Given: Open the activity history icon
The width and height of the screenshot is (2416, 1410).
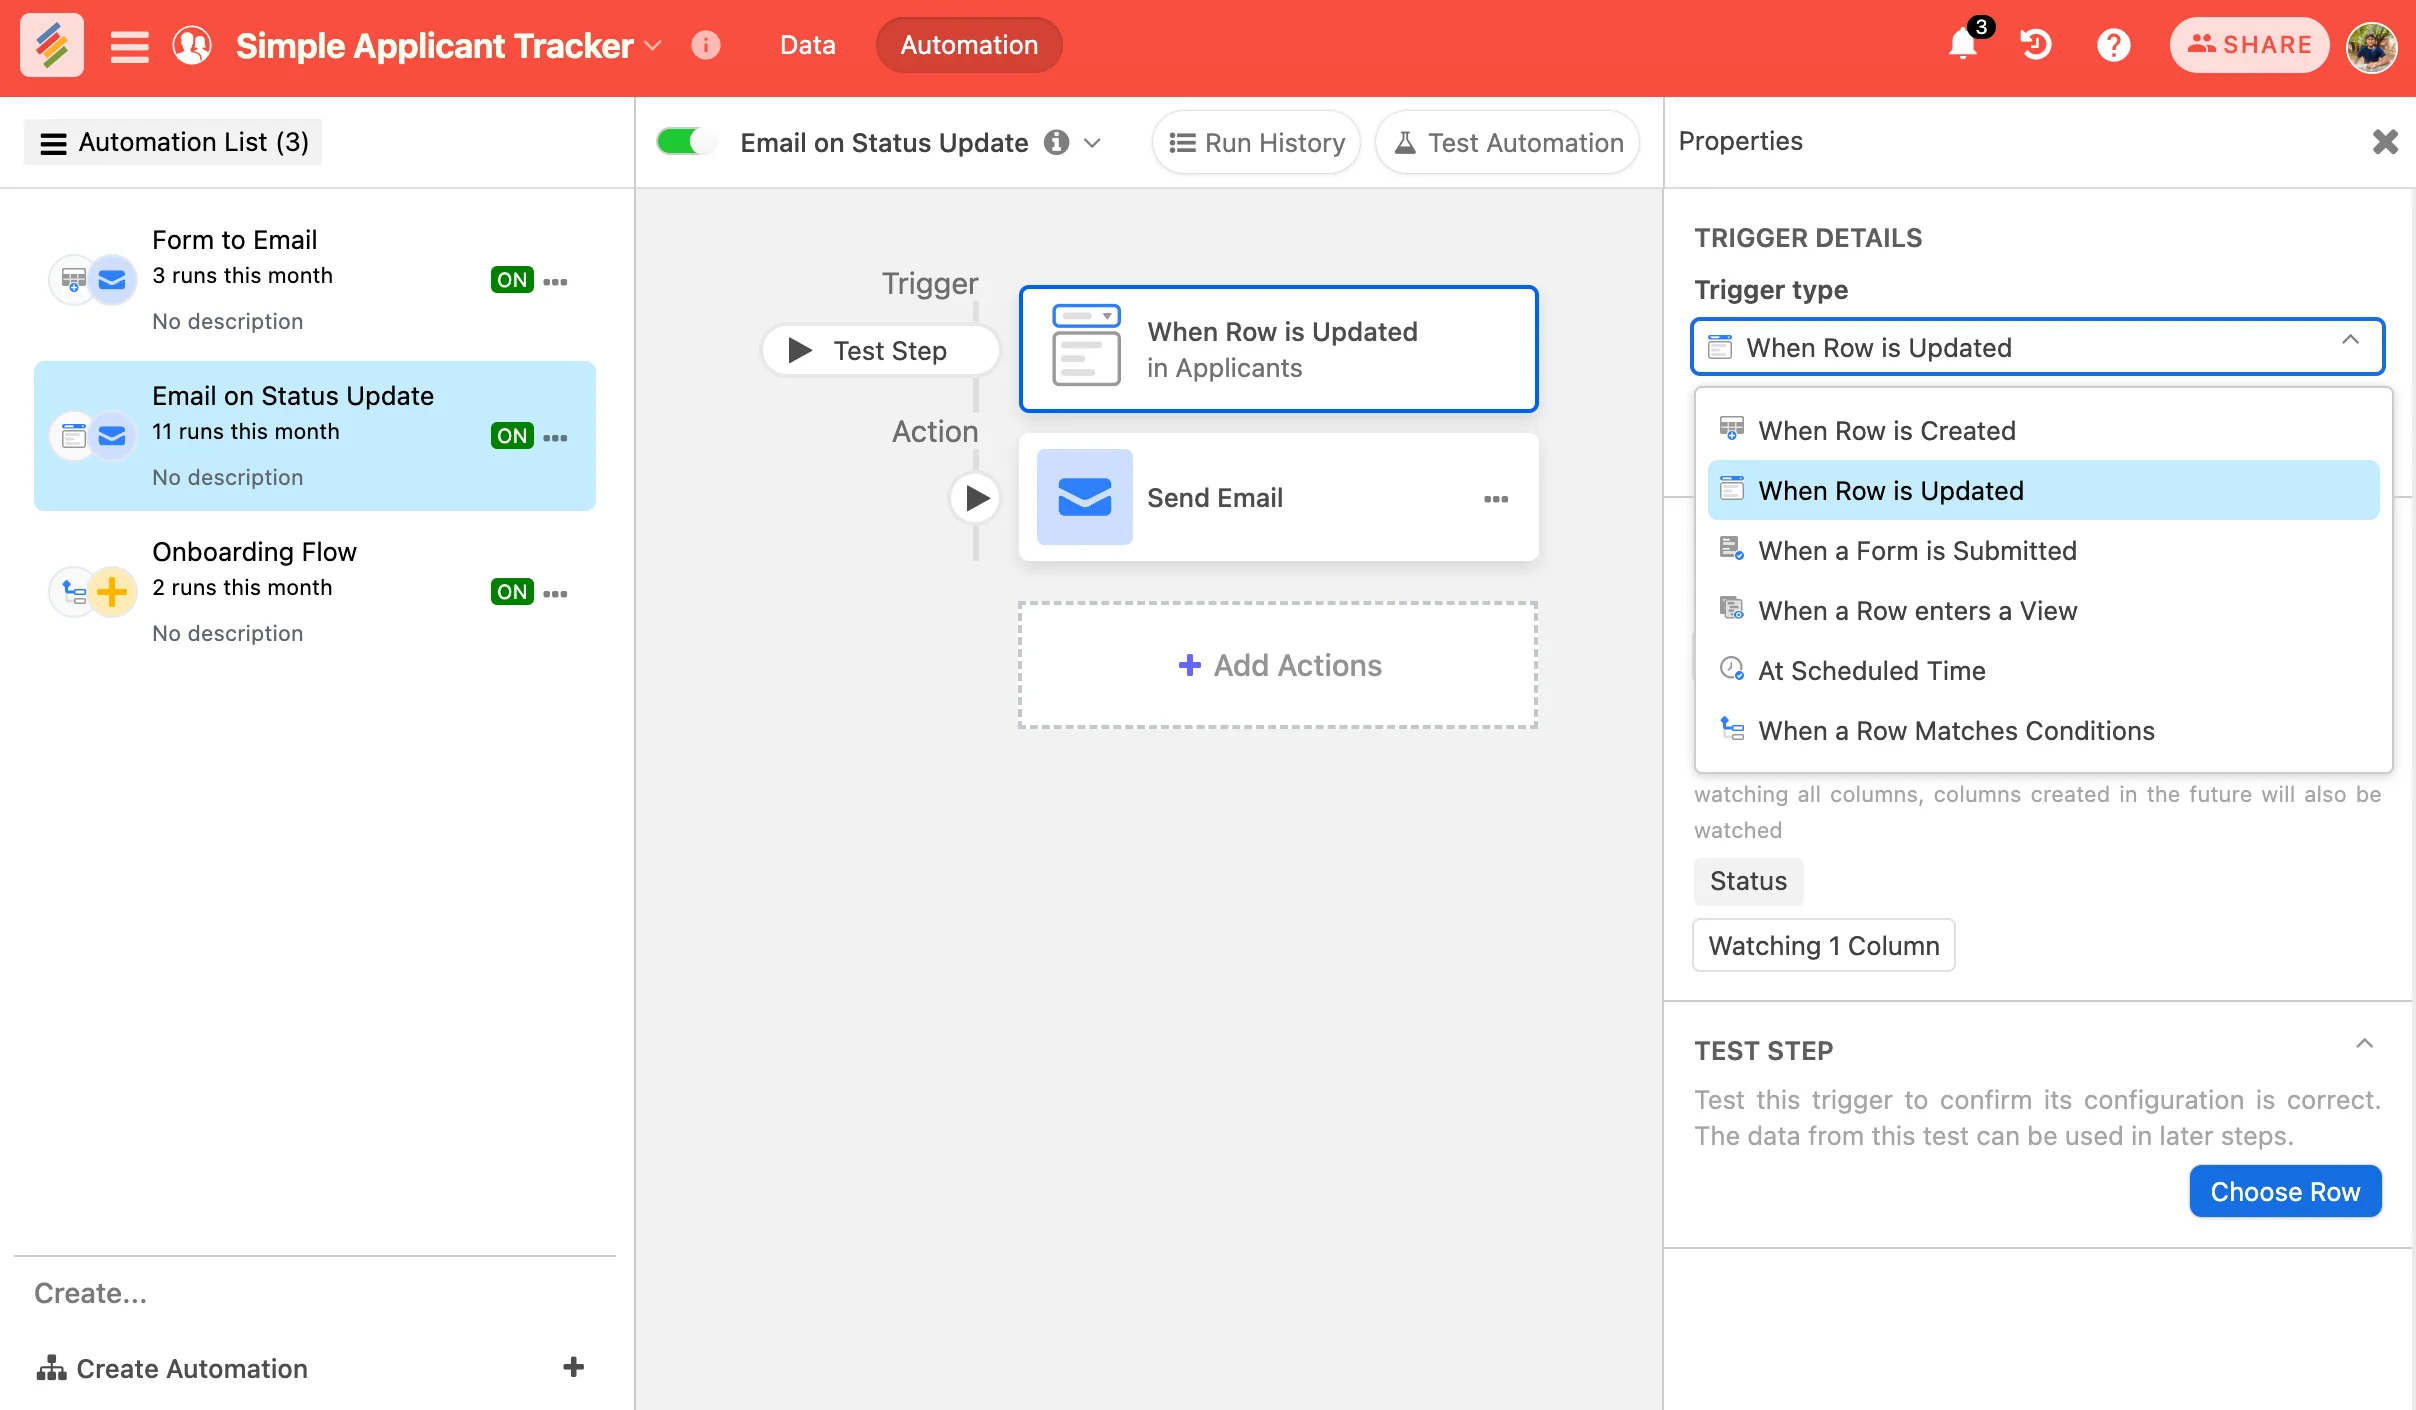Looking at the screenshot, I should pos(2036,45).
